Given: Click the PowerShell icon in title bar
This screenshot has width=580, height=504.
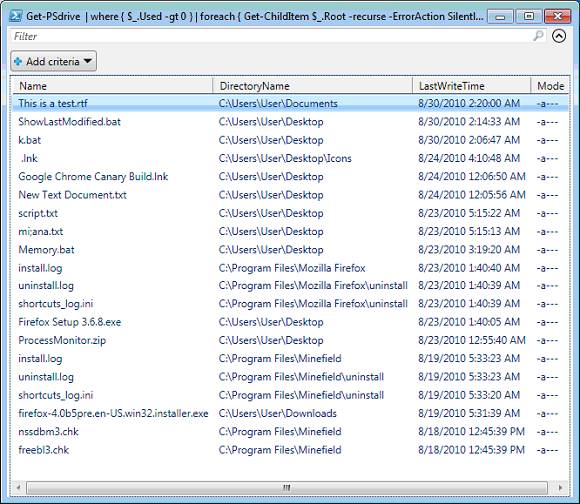Looking at the screenshot, I should pyautogui.click(x=16, y=16).
